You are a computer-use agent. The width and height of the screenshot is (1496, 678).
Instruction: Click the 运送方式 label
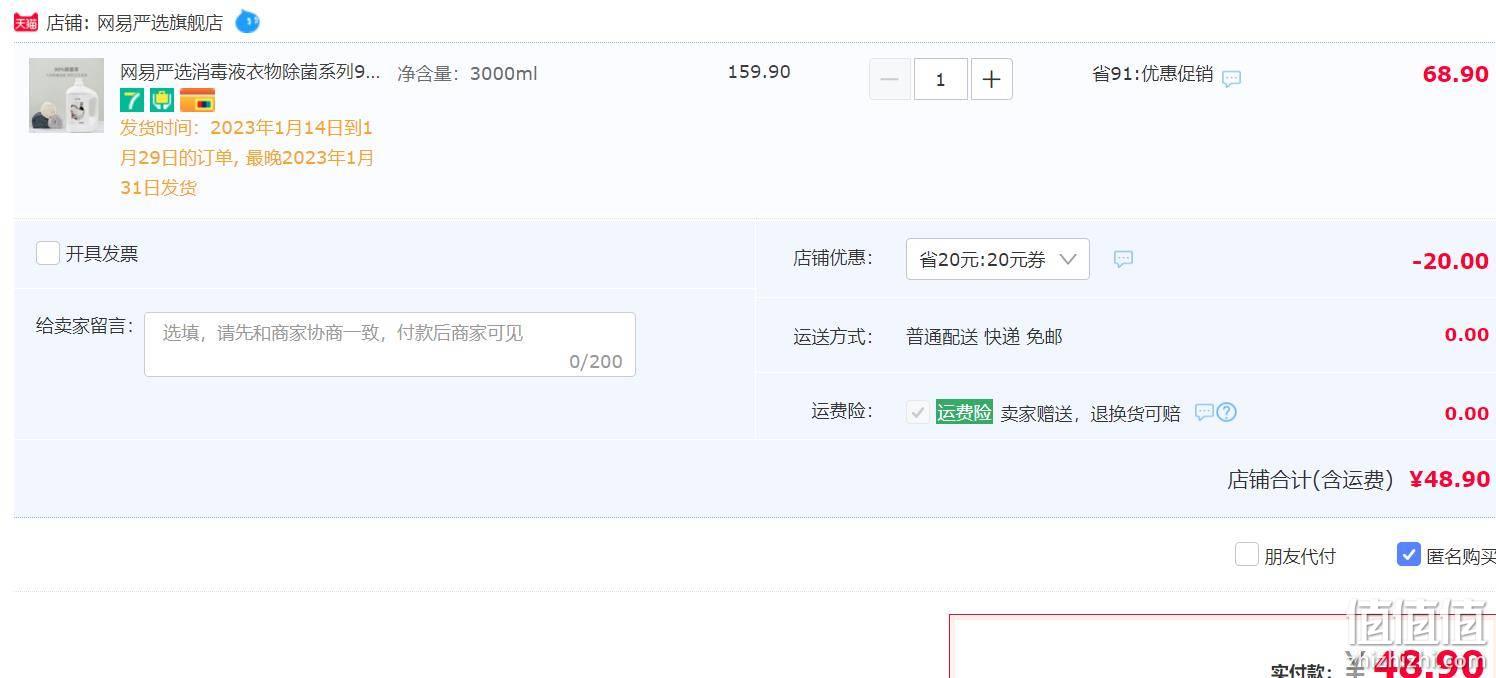point(833,337)
